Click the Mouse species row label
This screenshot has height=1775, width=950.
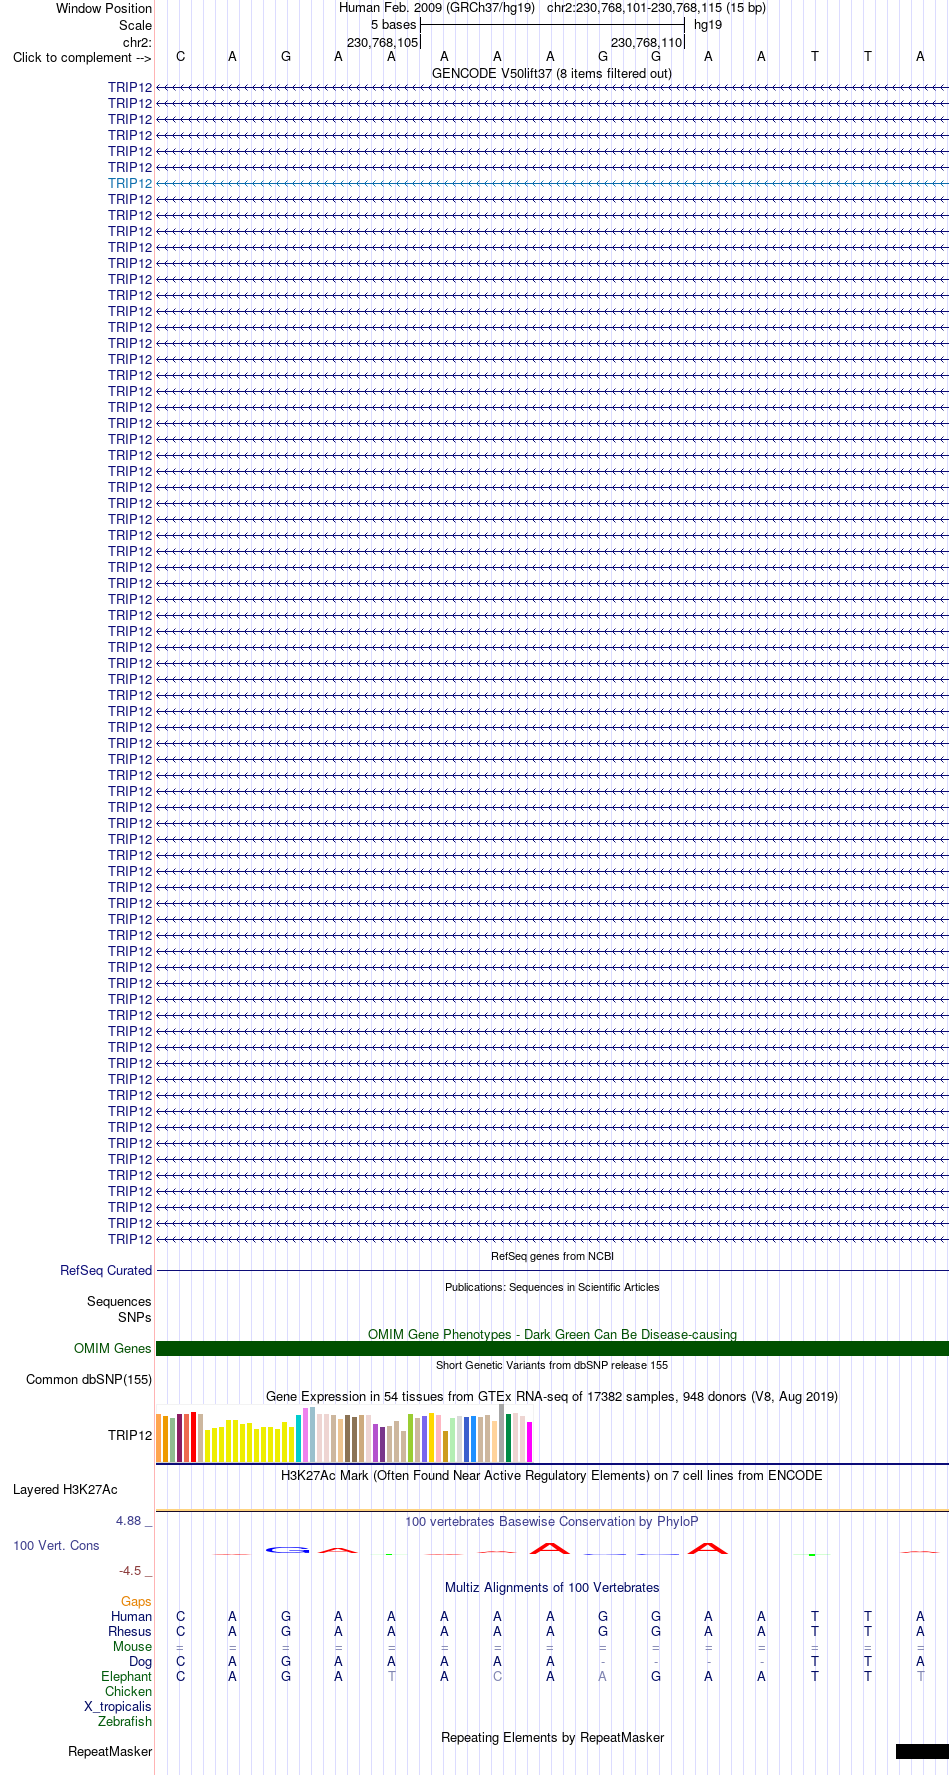[133, 1646]
